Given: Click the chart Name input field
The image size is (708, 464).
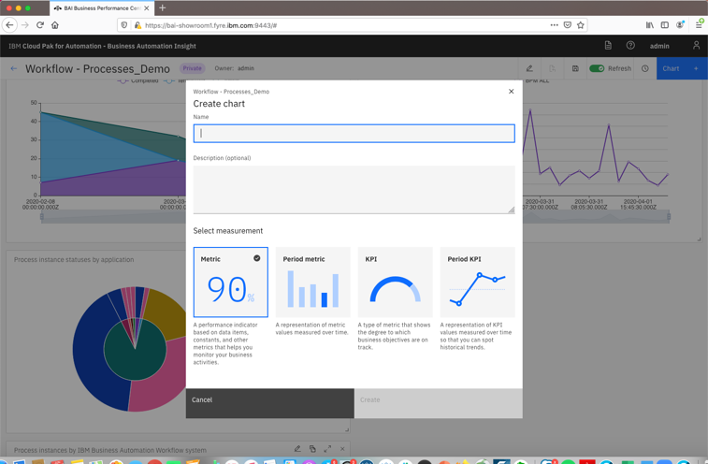Looking at the screenshot, I should point(354,134).
